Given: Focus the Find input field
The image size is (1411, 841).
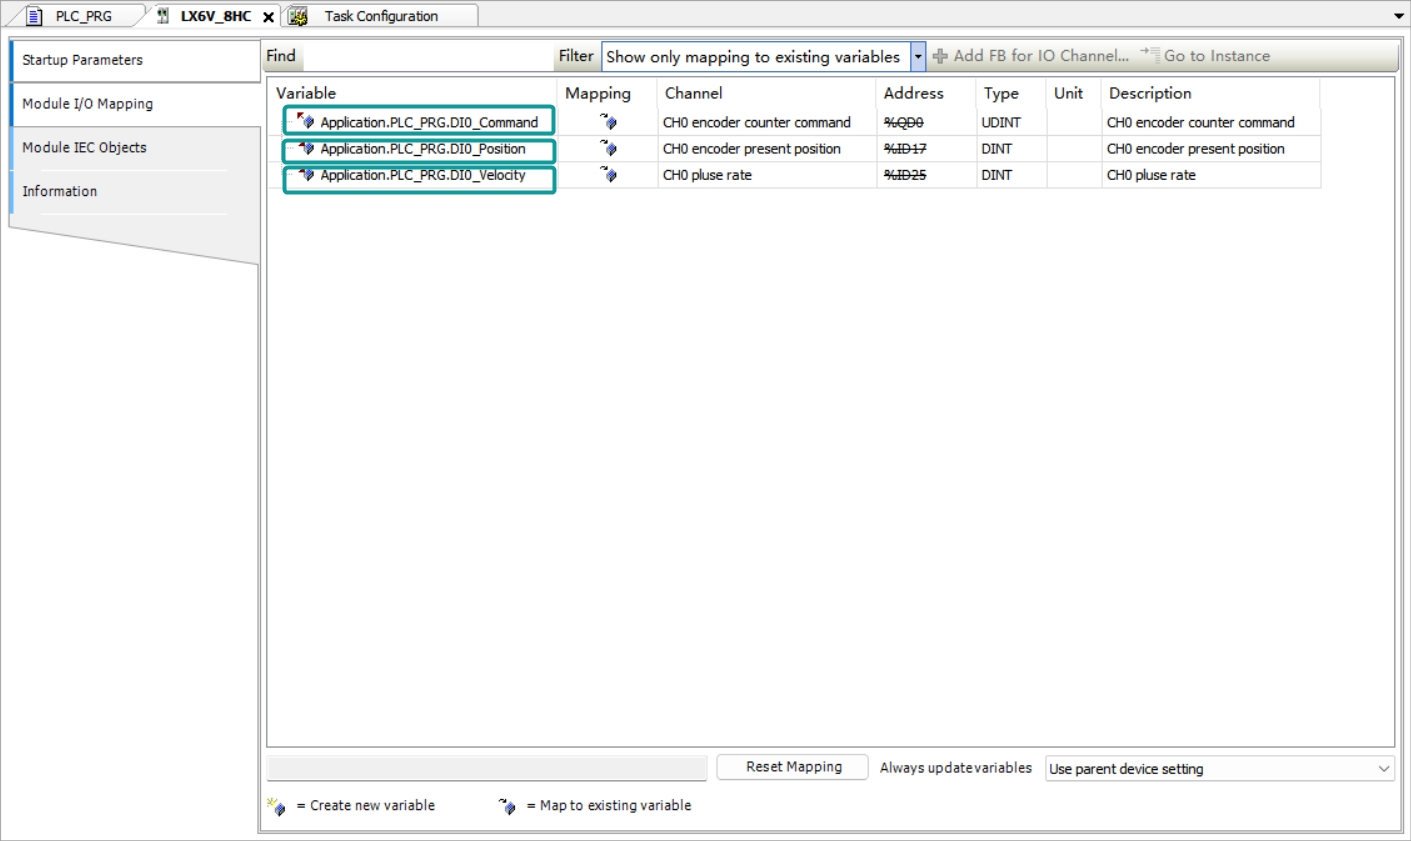Looking at the screenshot, I should 427,57.
